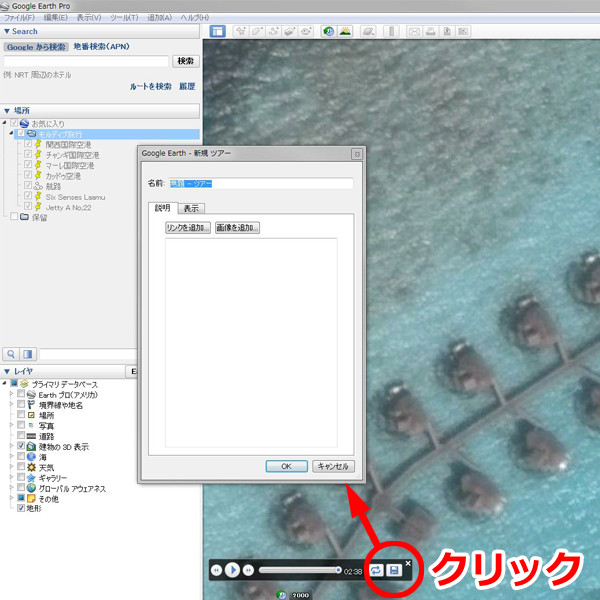This screenshot has width=600, height=600.
Task: Click the Email envelope toolbar icon
Action: [x=414, y=31]
